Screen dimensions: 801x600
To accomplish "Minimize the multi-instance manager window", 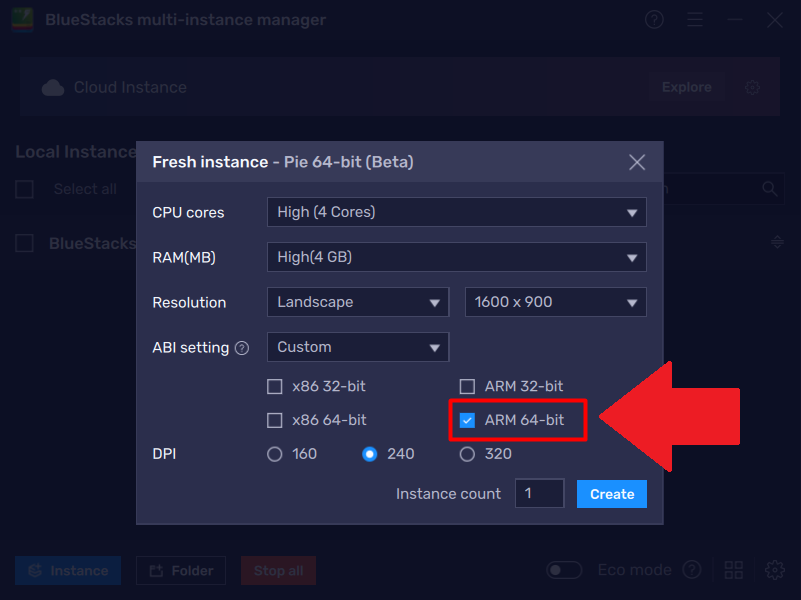I will 735,20.
